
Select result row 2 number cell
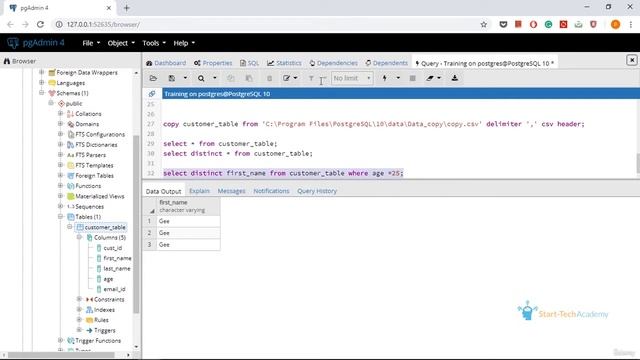149,233
